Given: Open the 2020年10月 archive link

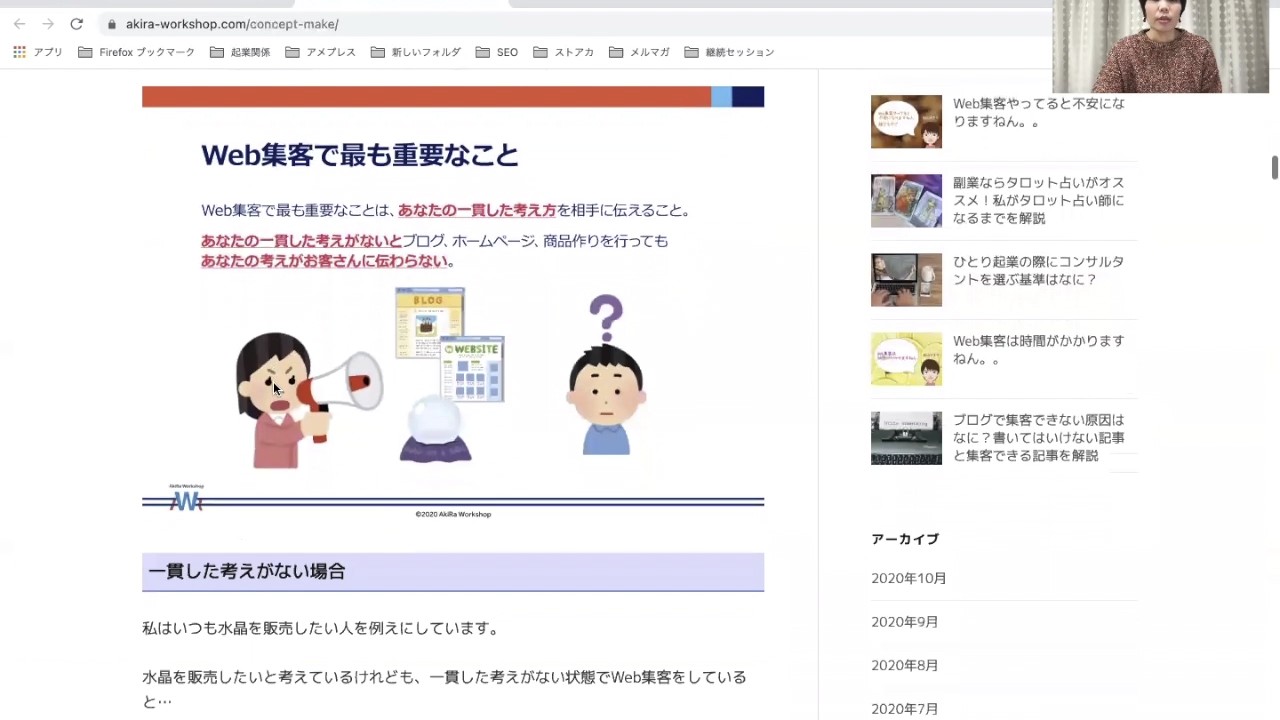Looking at the screenshot, I should (x=908, y=578).
